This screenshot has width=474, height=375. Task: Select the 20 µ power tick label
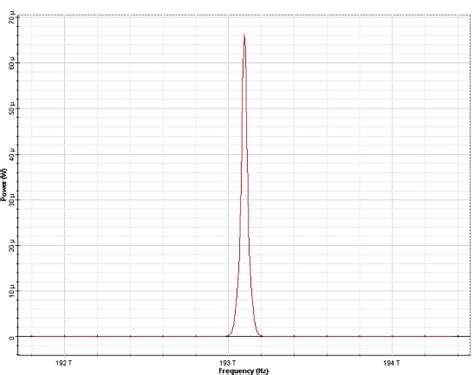click(x=12, y=245)
